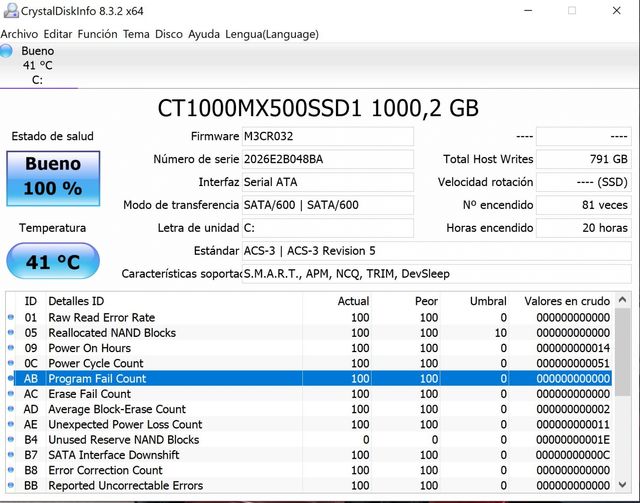Click the Estándar field ACS-3 Revision 5

tap(437, 251)
